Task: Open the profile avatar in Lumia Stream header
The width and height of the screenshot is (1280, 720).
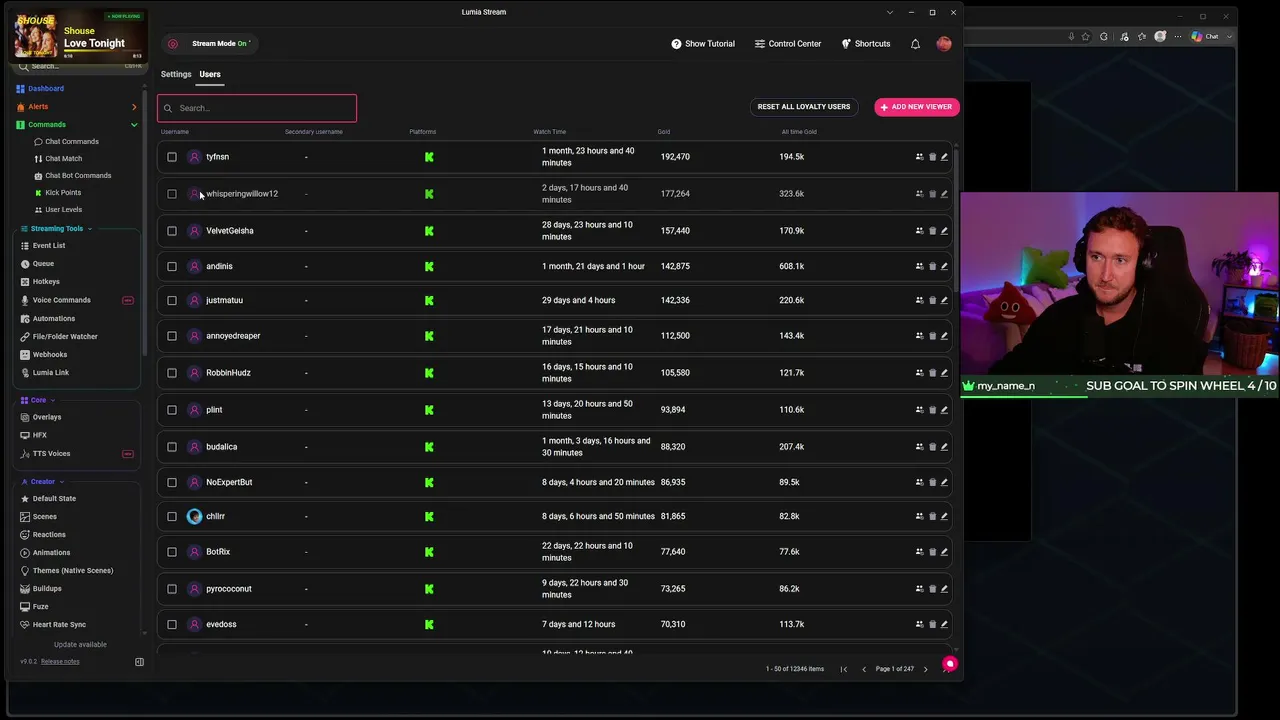Action: click(x=944, y=44)
